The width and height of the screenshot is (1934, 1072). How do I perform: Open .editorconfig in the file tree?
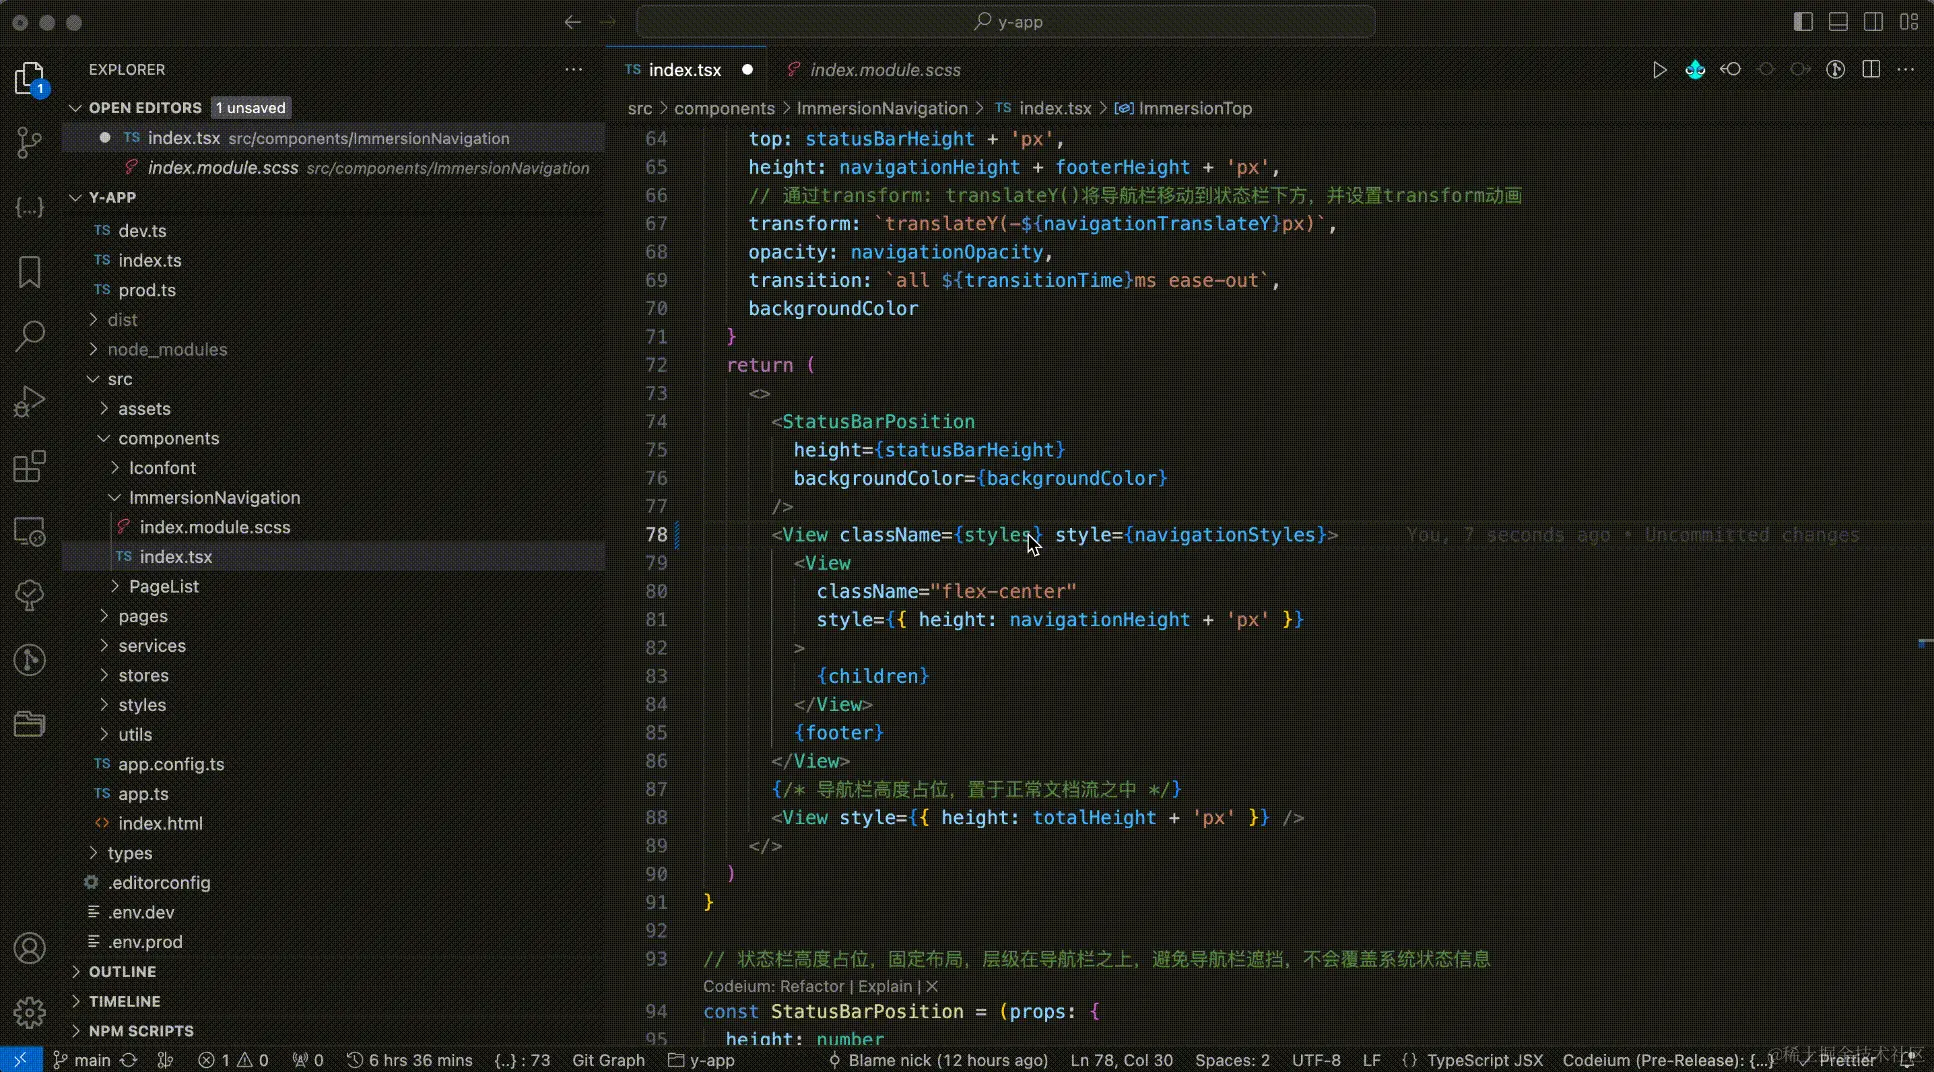tap(159, 883)
